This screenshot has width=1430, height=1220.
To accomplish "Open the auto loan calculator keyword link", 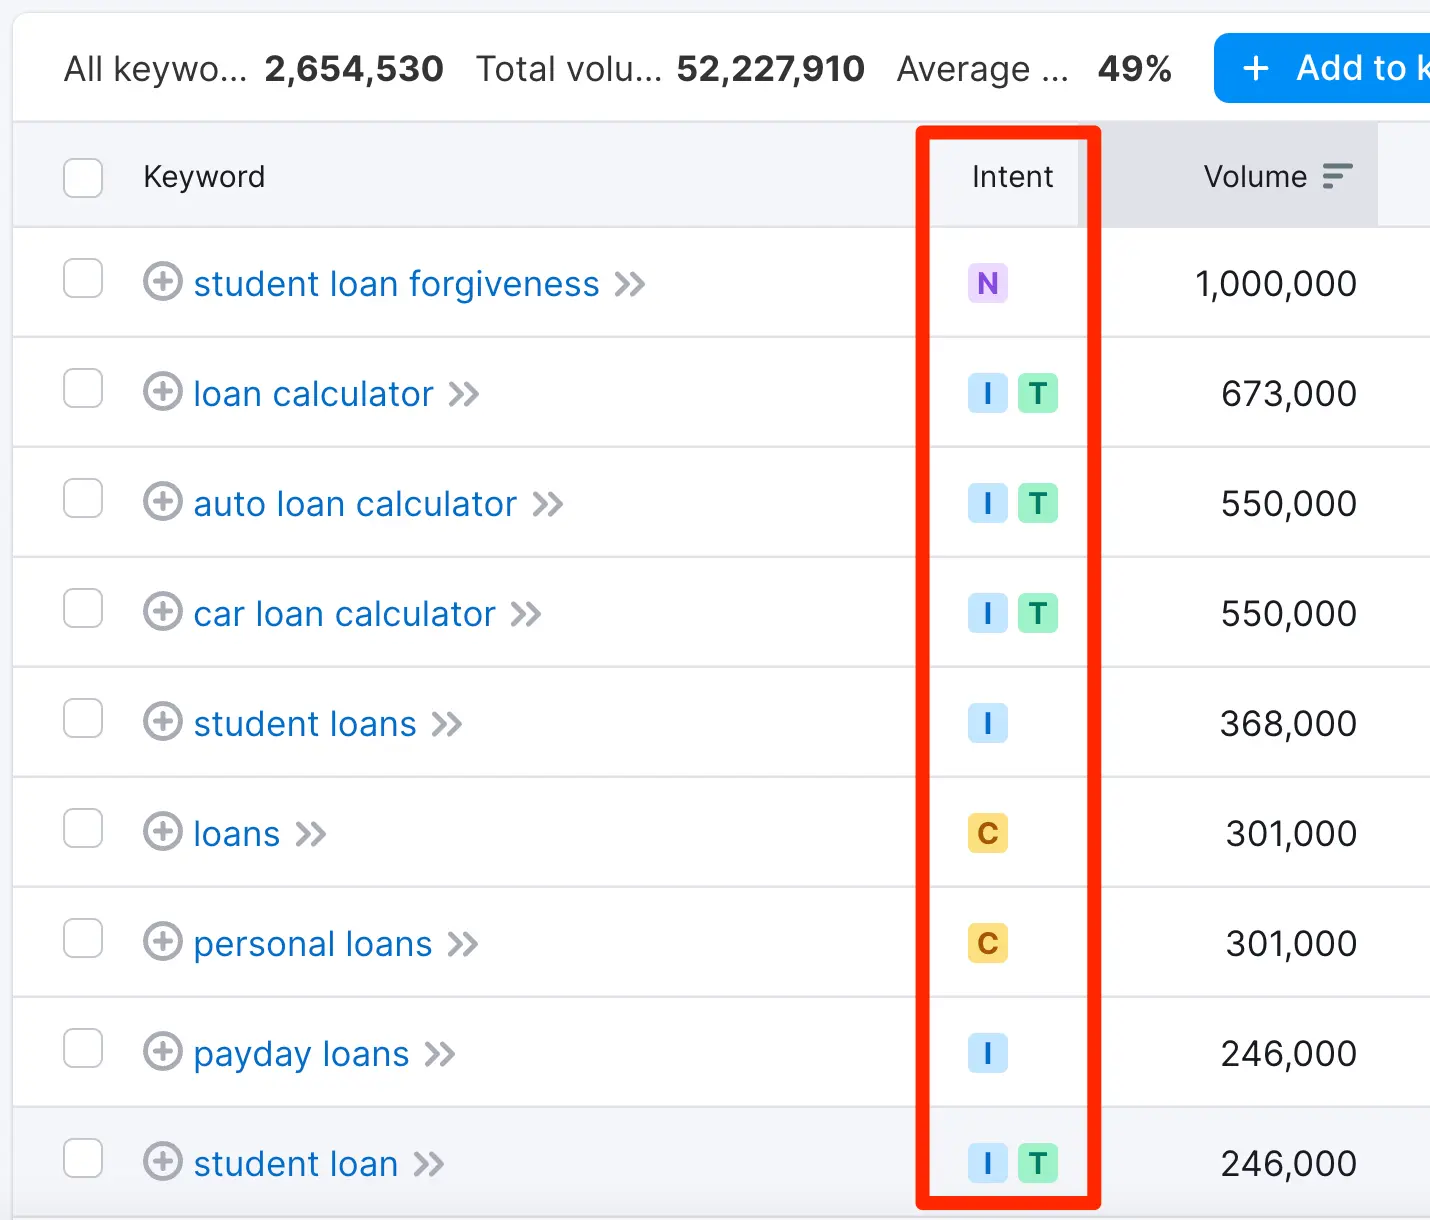I will (x=355, y=504).
